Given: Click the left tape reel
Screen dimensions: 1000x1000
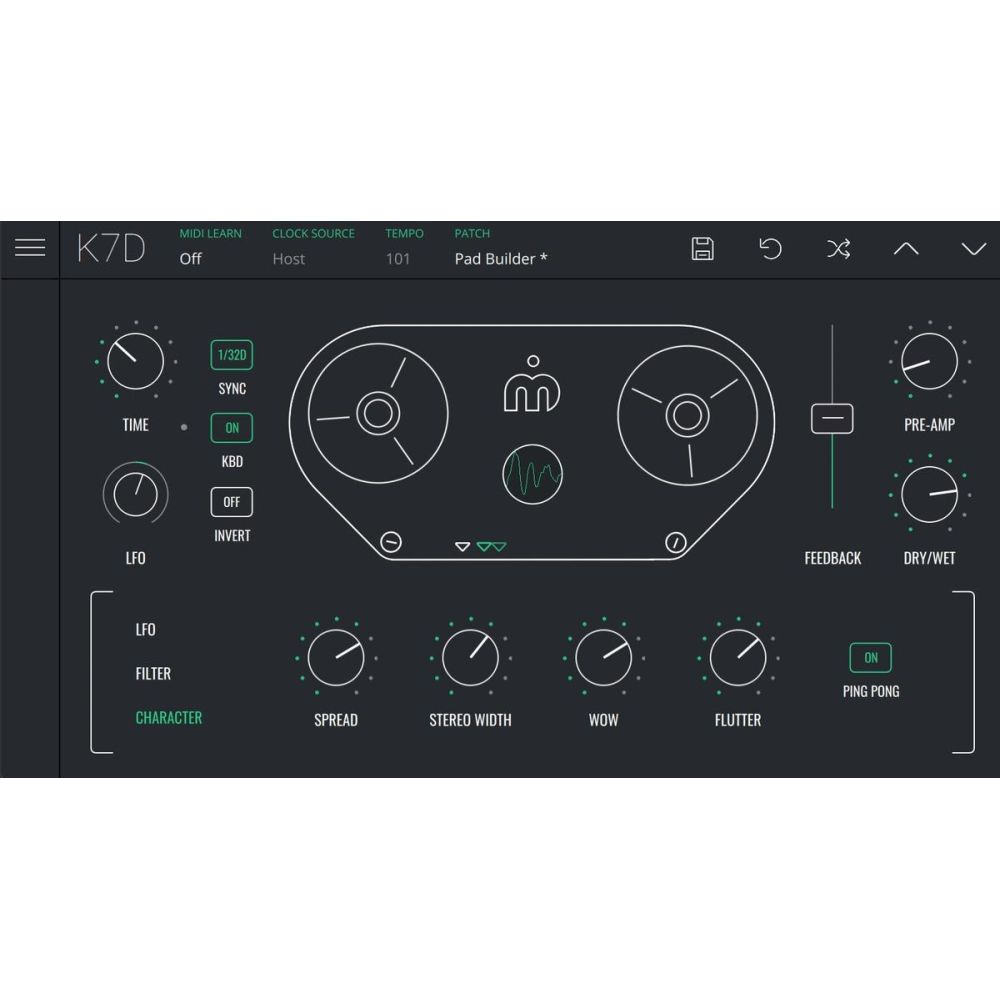Looking at the screenshot, I should (378, 413).
